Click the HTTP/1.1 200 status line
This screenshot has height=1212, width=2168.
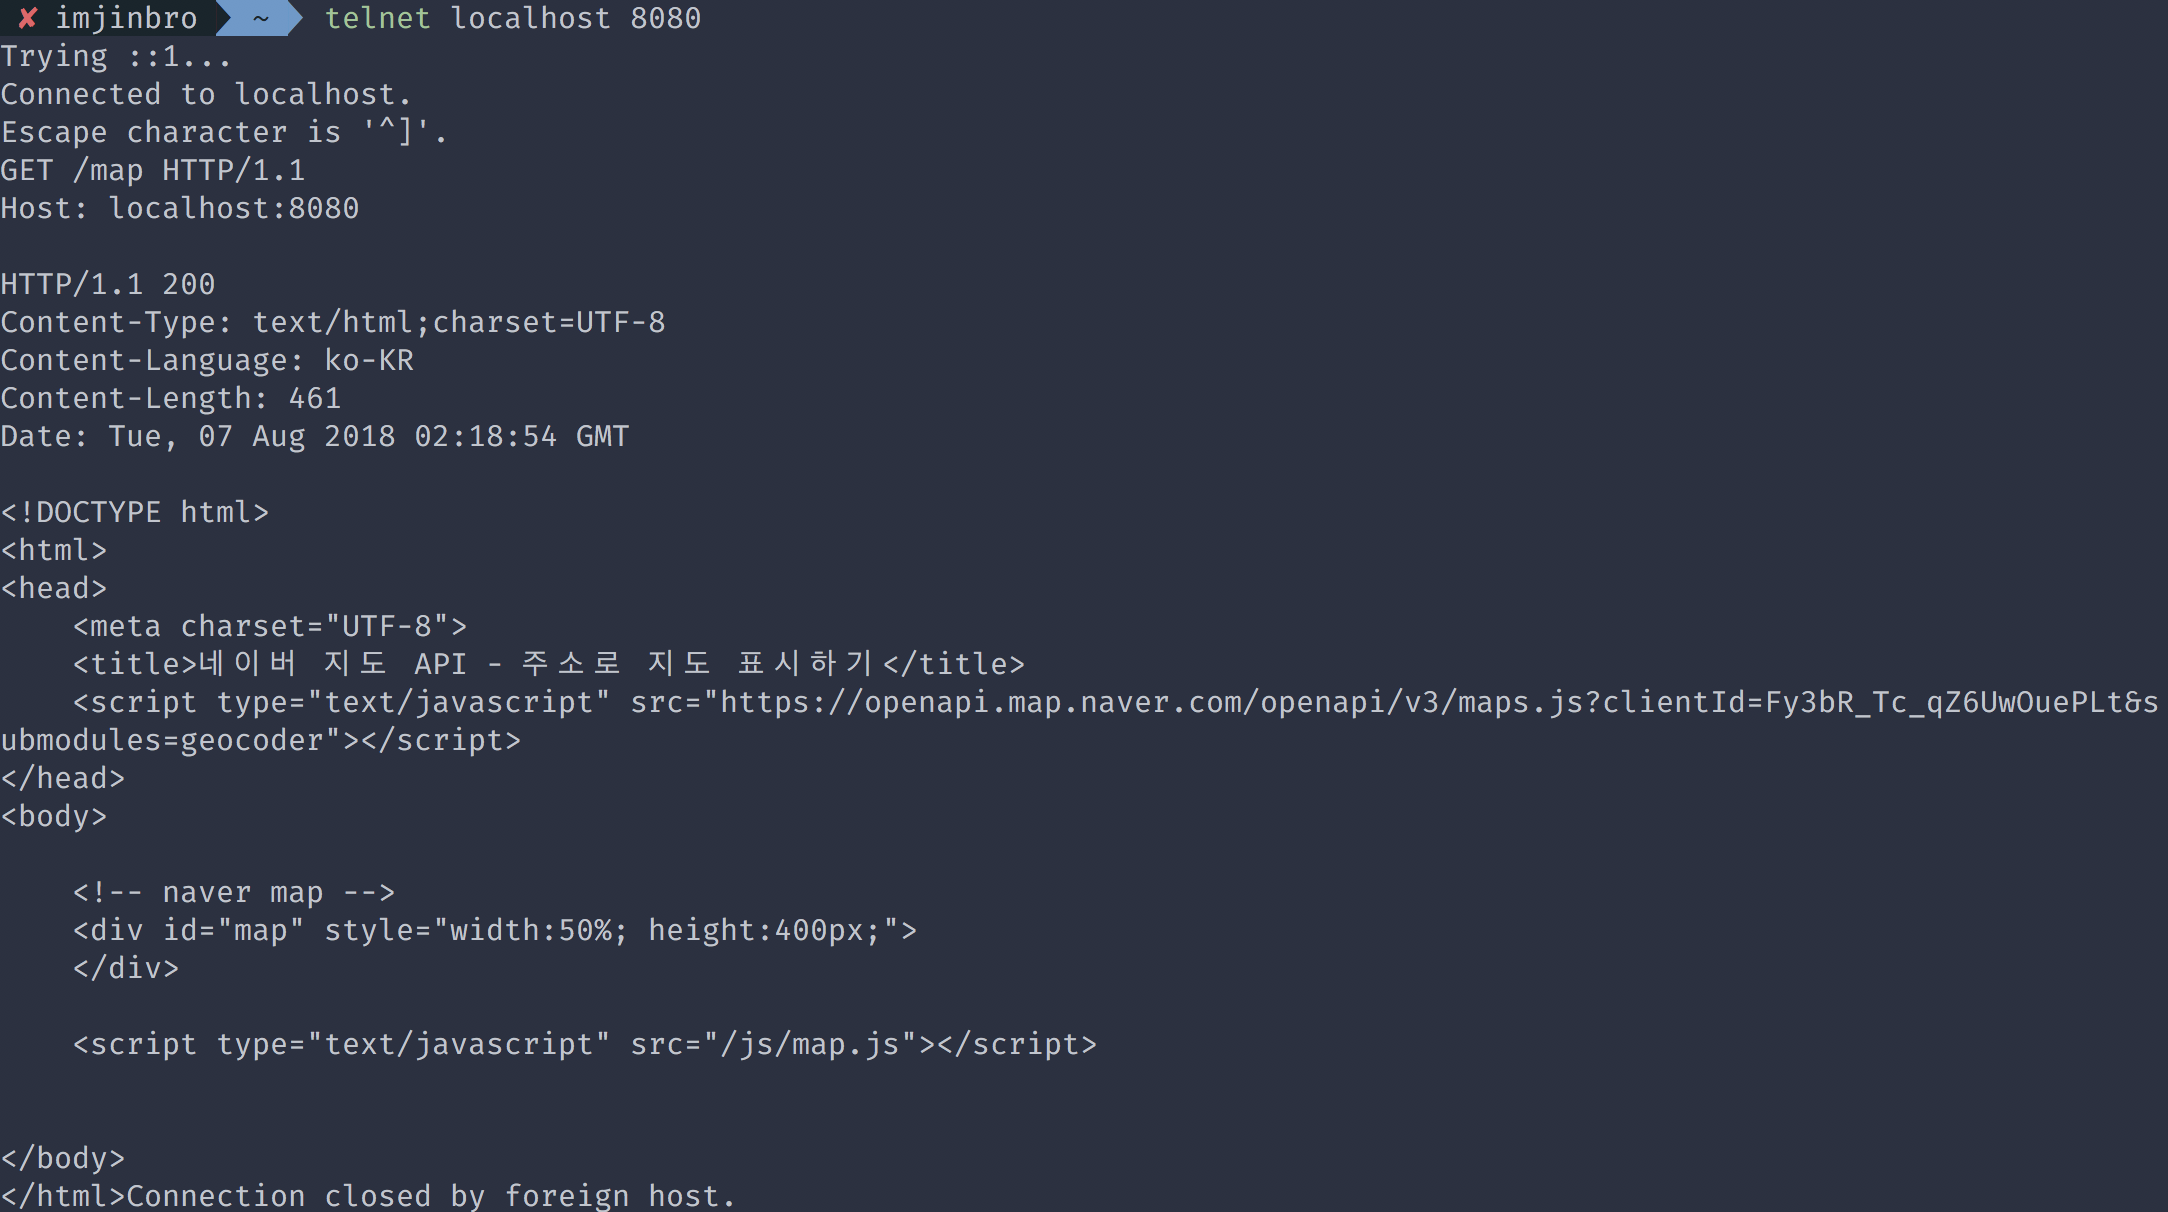[108, 284]
